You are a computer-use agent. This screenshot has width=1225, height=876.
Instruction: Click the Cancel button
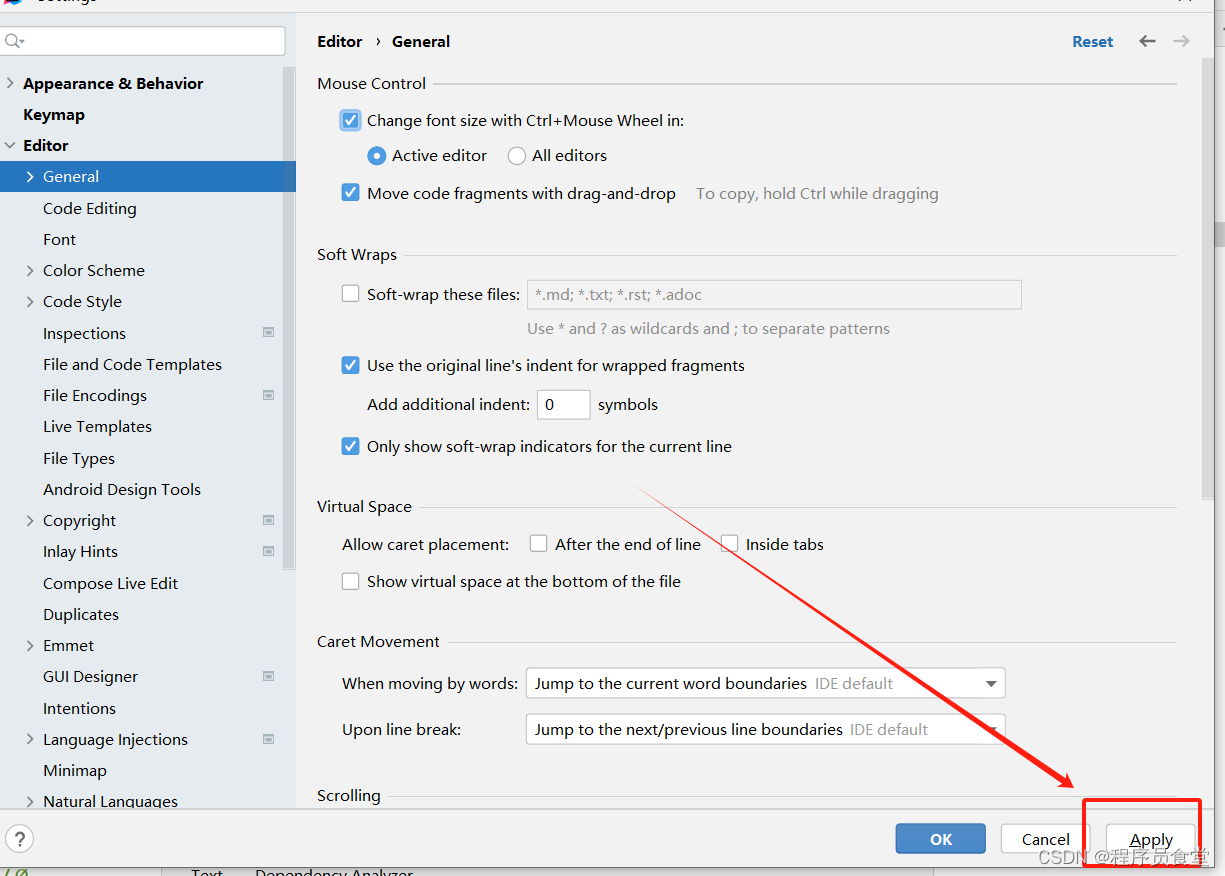pyautogui.click(x=1046, y=839)
